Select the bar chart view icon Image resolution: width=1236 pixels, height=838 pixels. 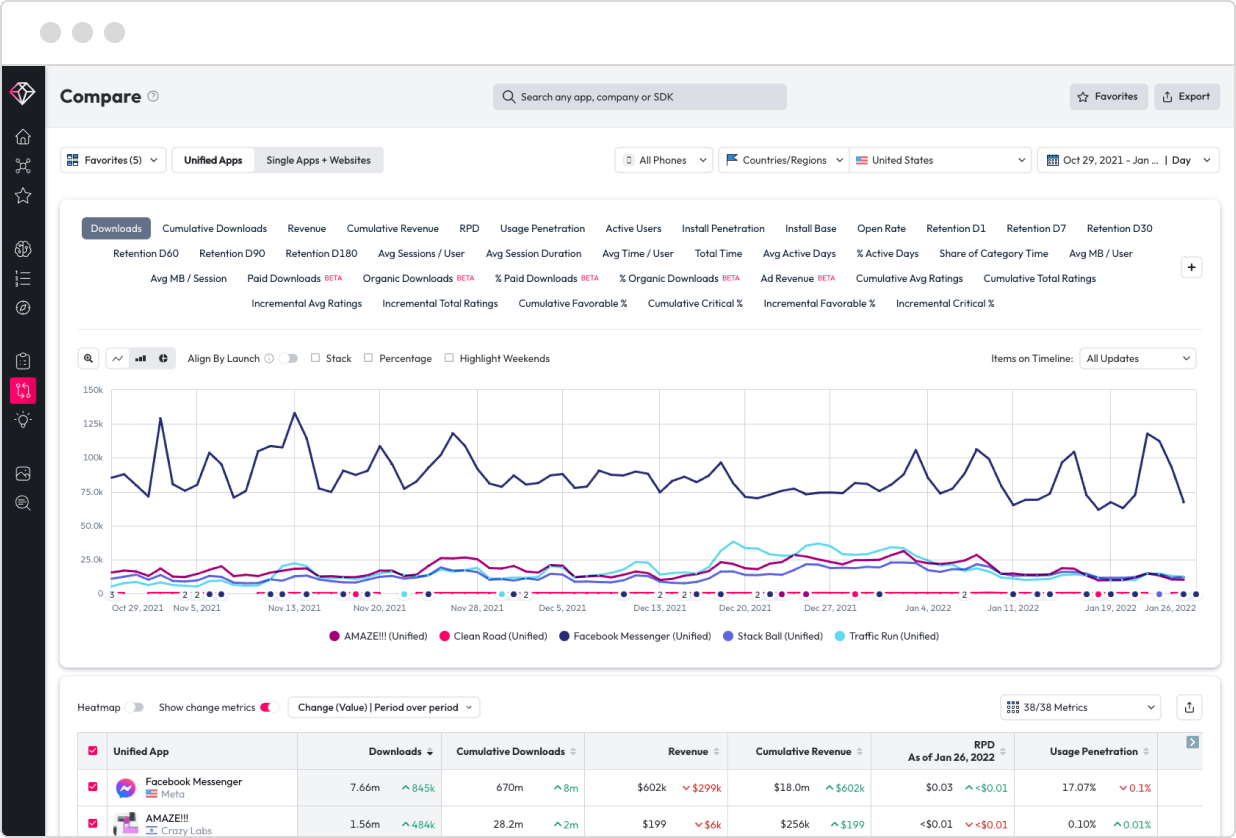click(x=141, y=358)
